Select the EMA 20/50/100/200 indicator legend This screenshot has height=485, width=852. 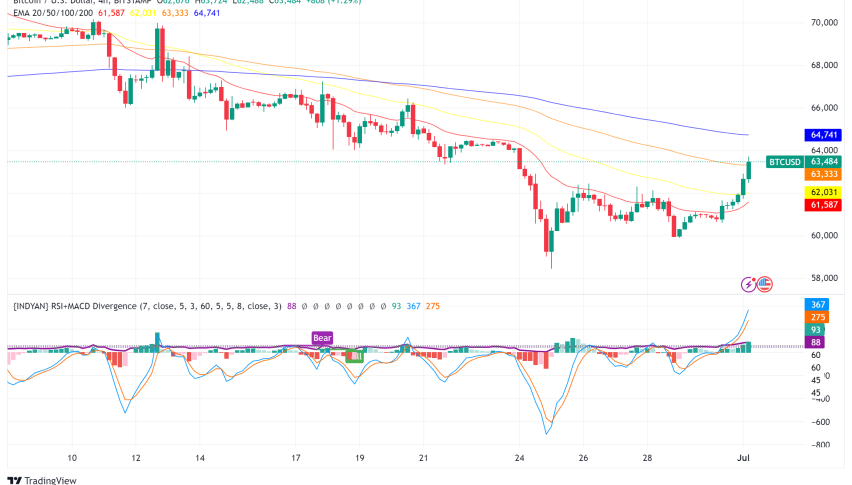point(53,12)
